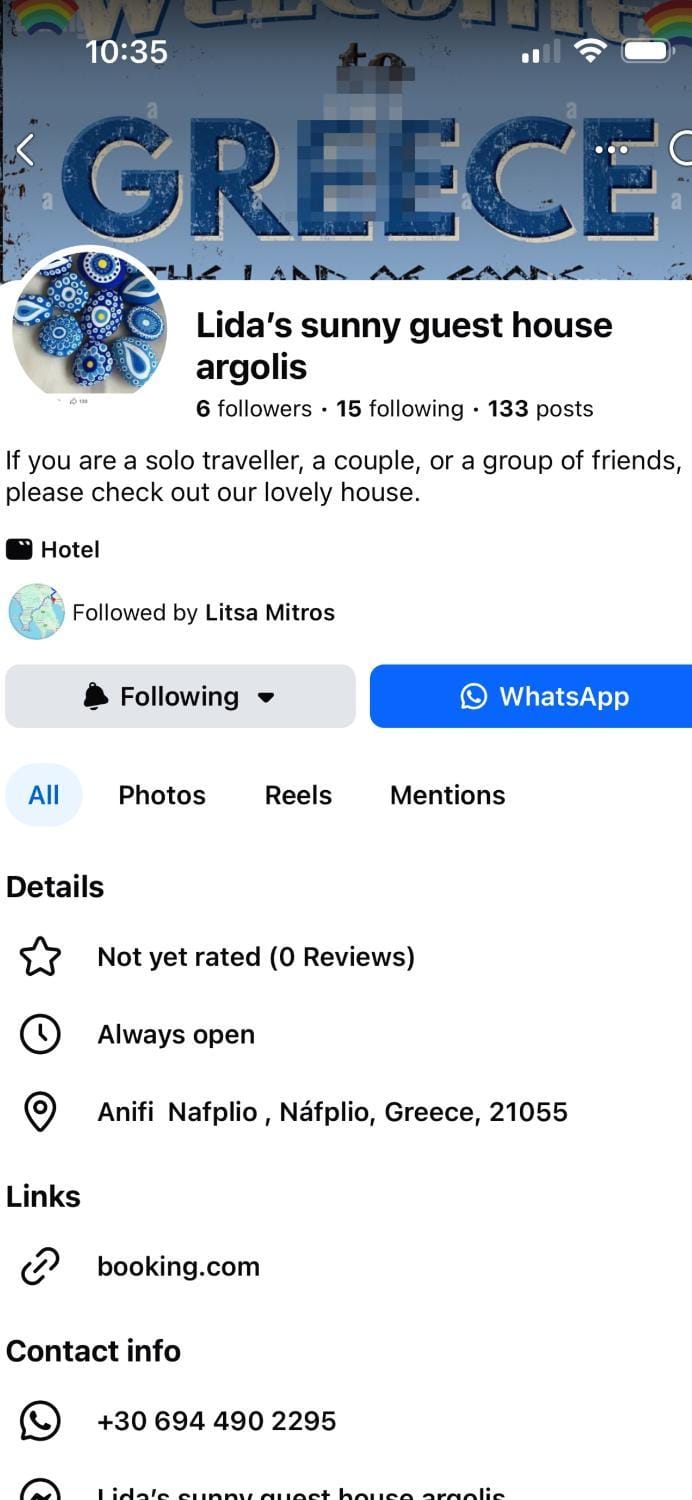Tap the search icon on cover

coord(682,149)
